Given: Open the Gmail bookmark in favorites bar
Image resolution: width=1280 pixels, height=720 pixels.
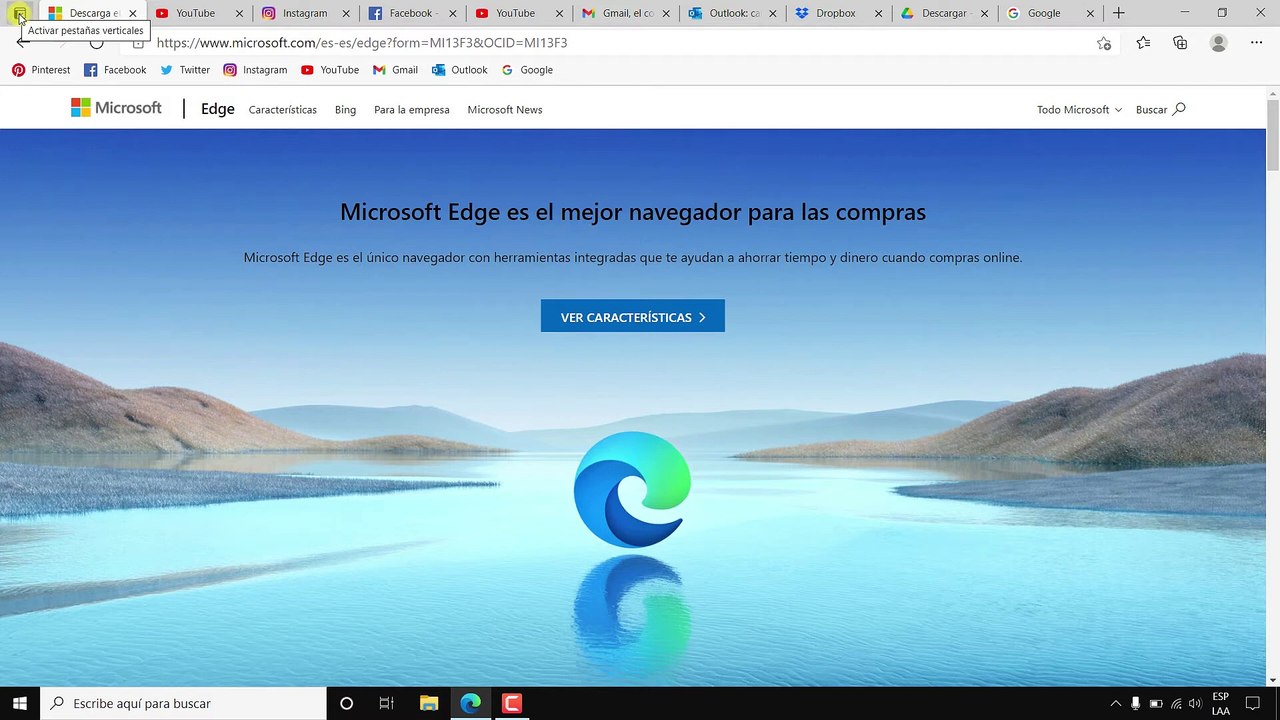Looking at the screenshot, I should point(395,70).
